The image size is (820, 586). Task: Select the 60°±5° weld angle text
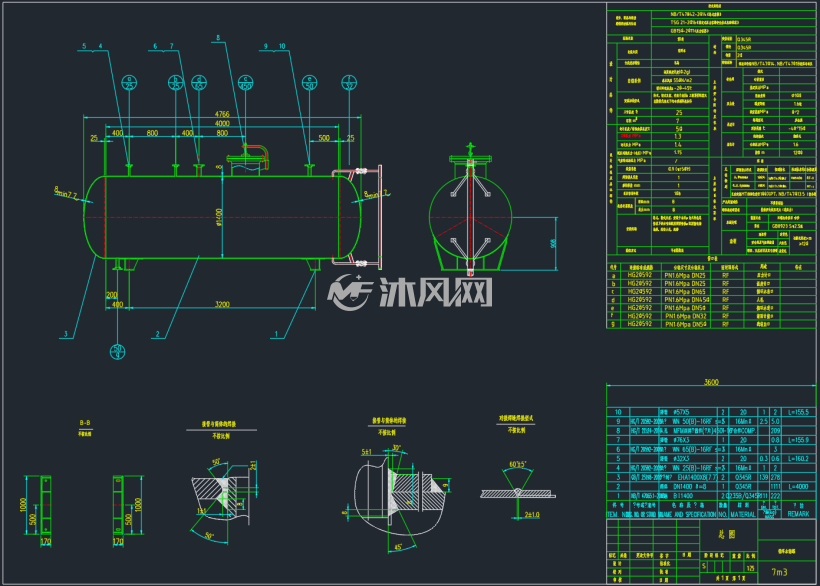(x=518, y=464)
